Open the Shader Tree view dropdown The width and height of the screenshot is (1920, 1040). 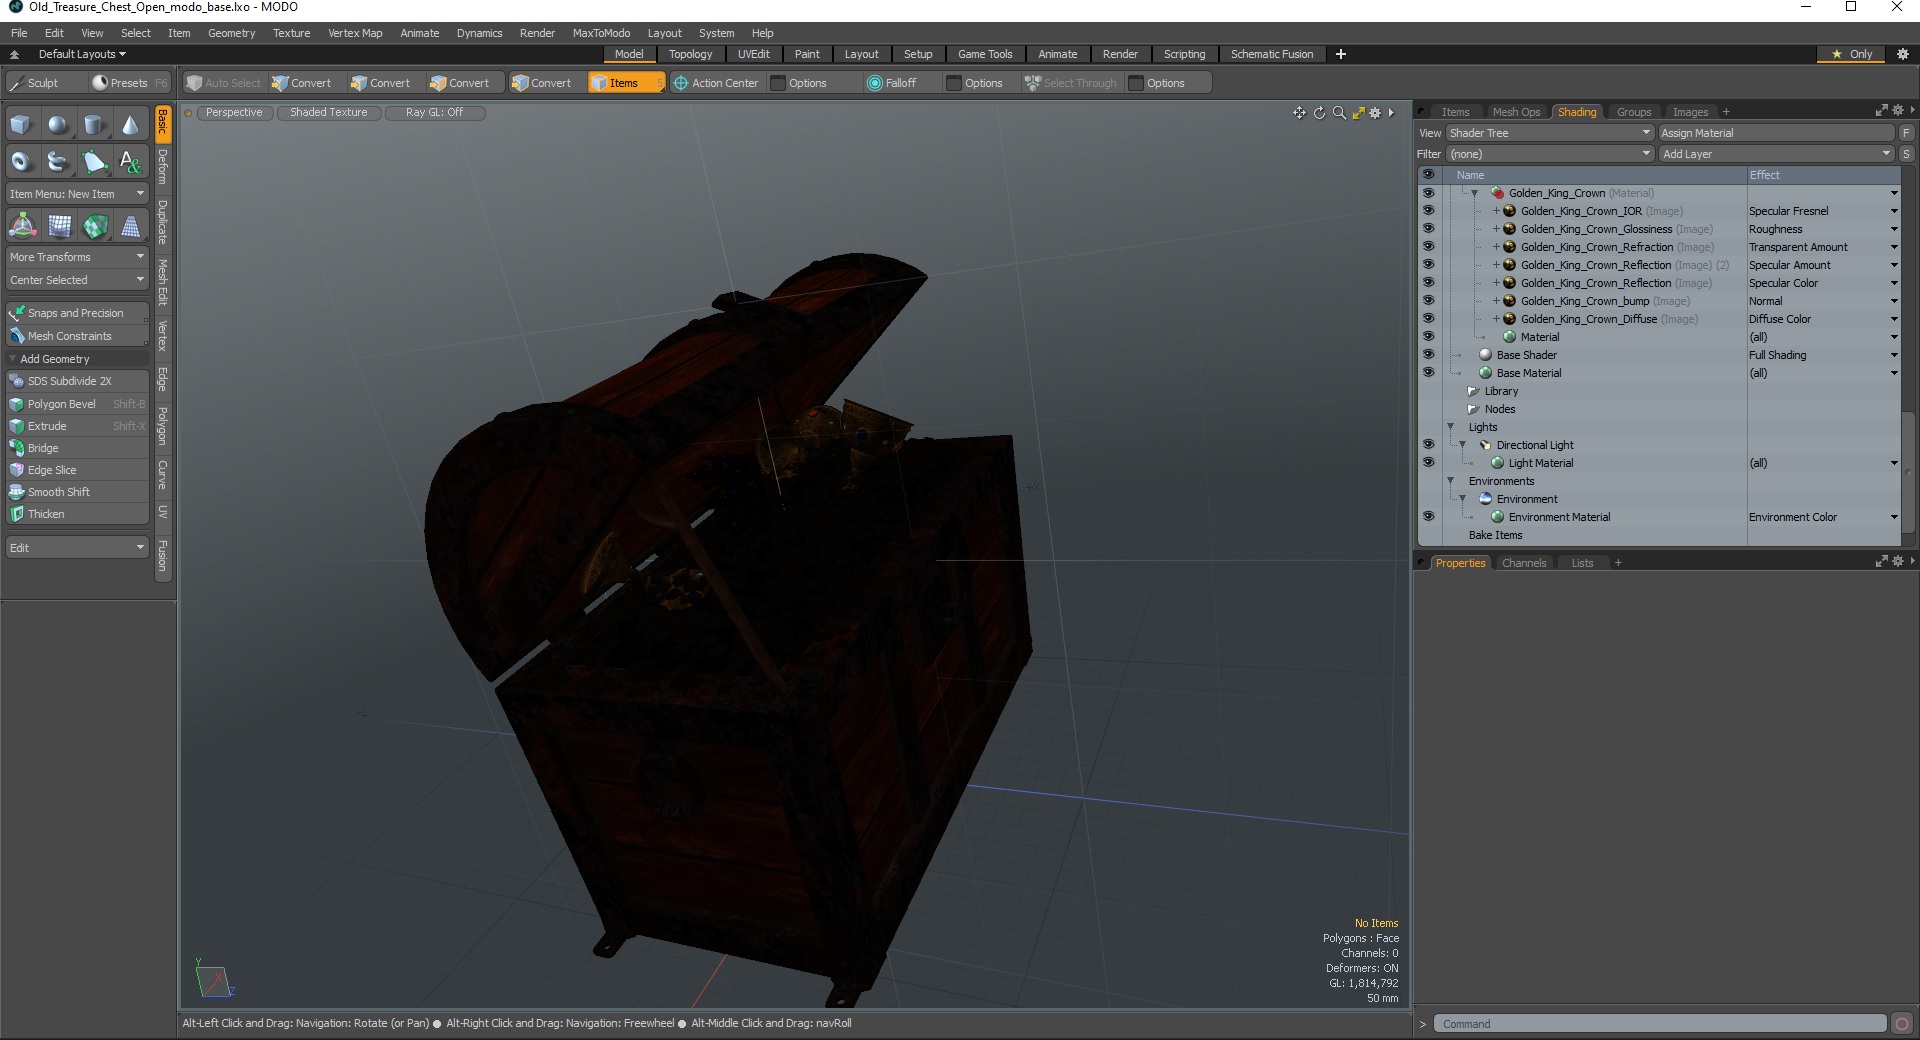pos(1549,133)
